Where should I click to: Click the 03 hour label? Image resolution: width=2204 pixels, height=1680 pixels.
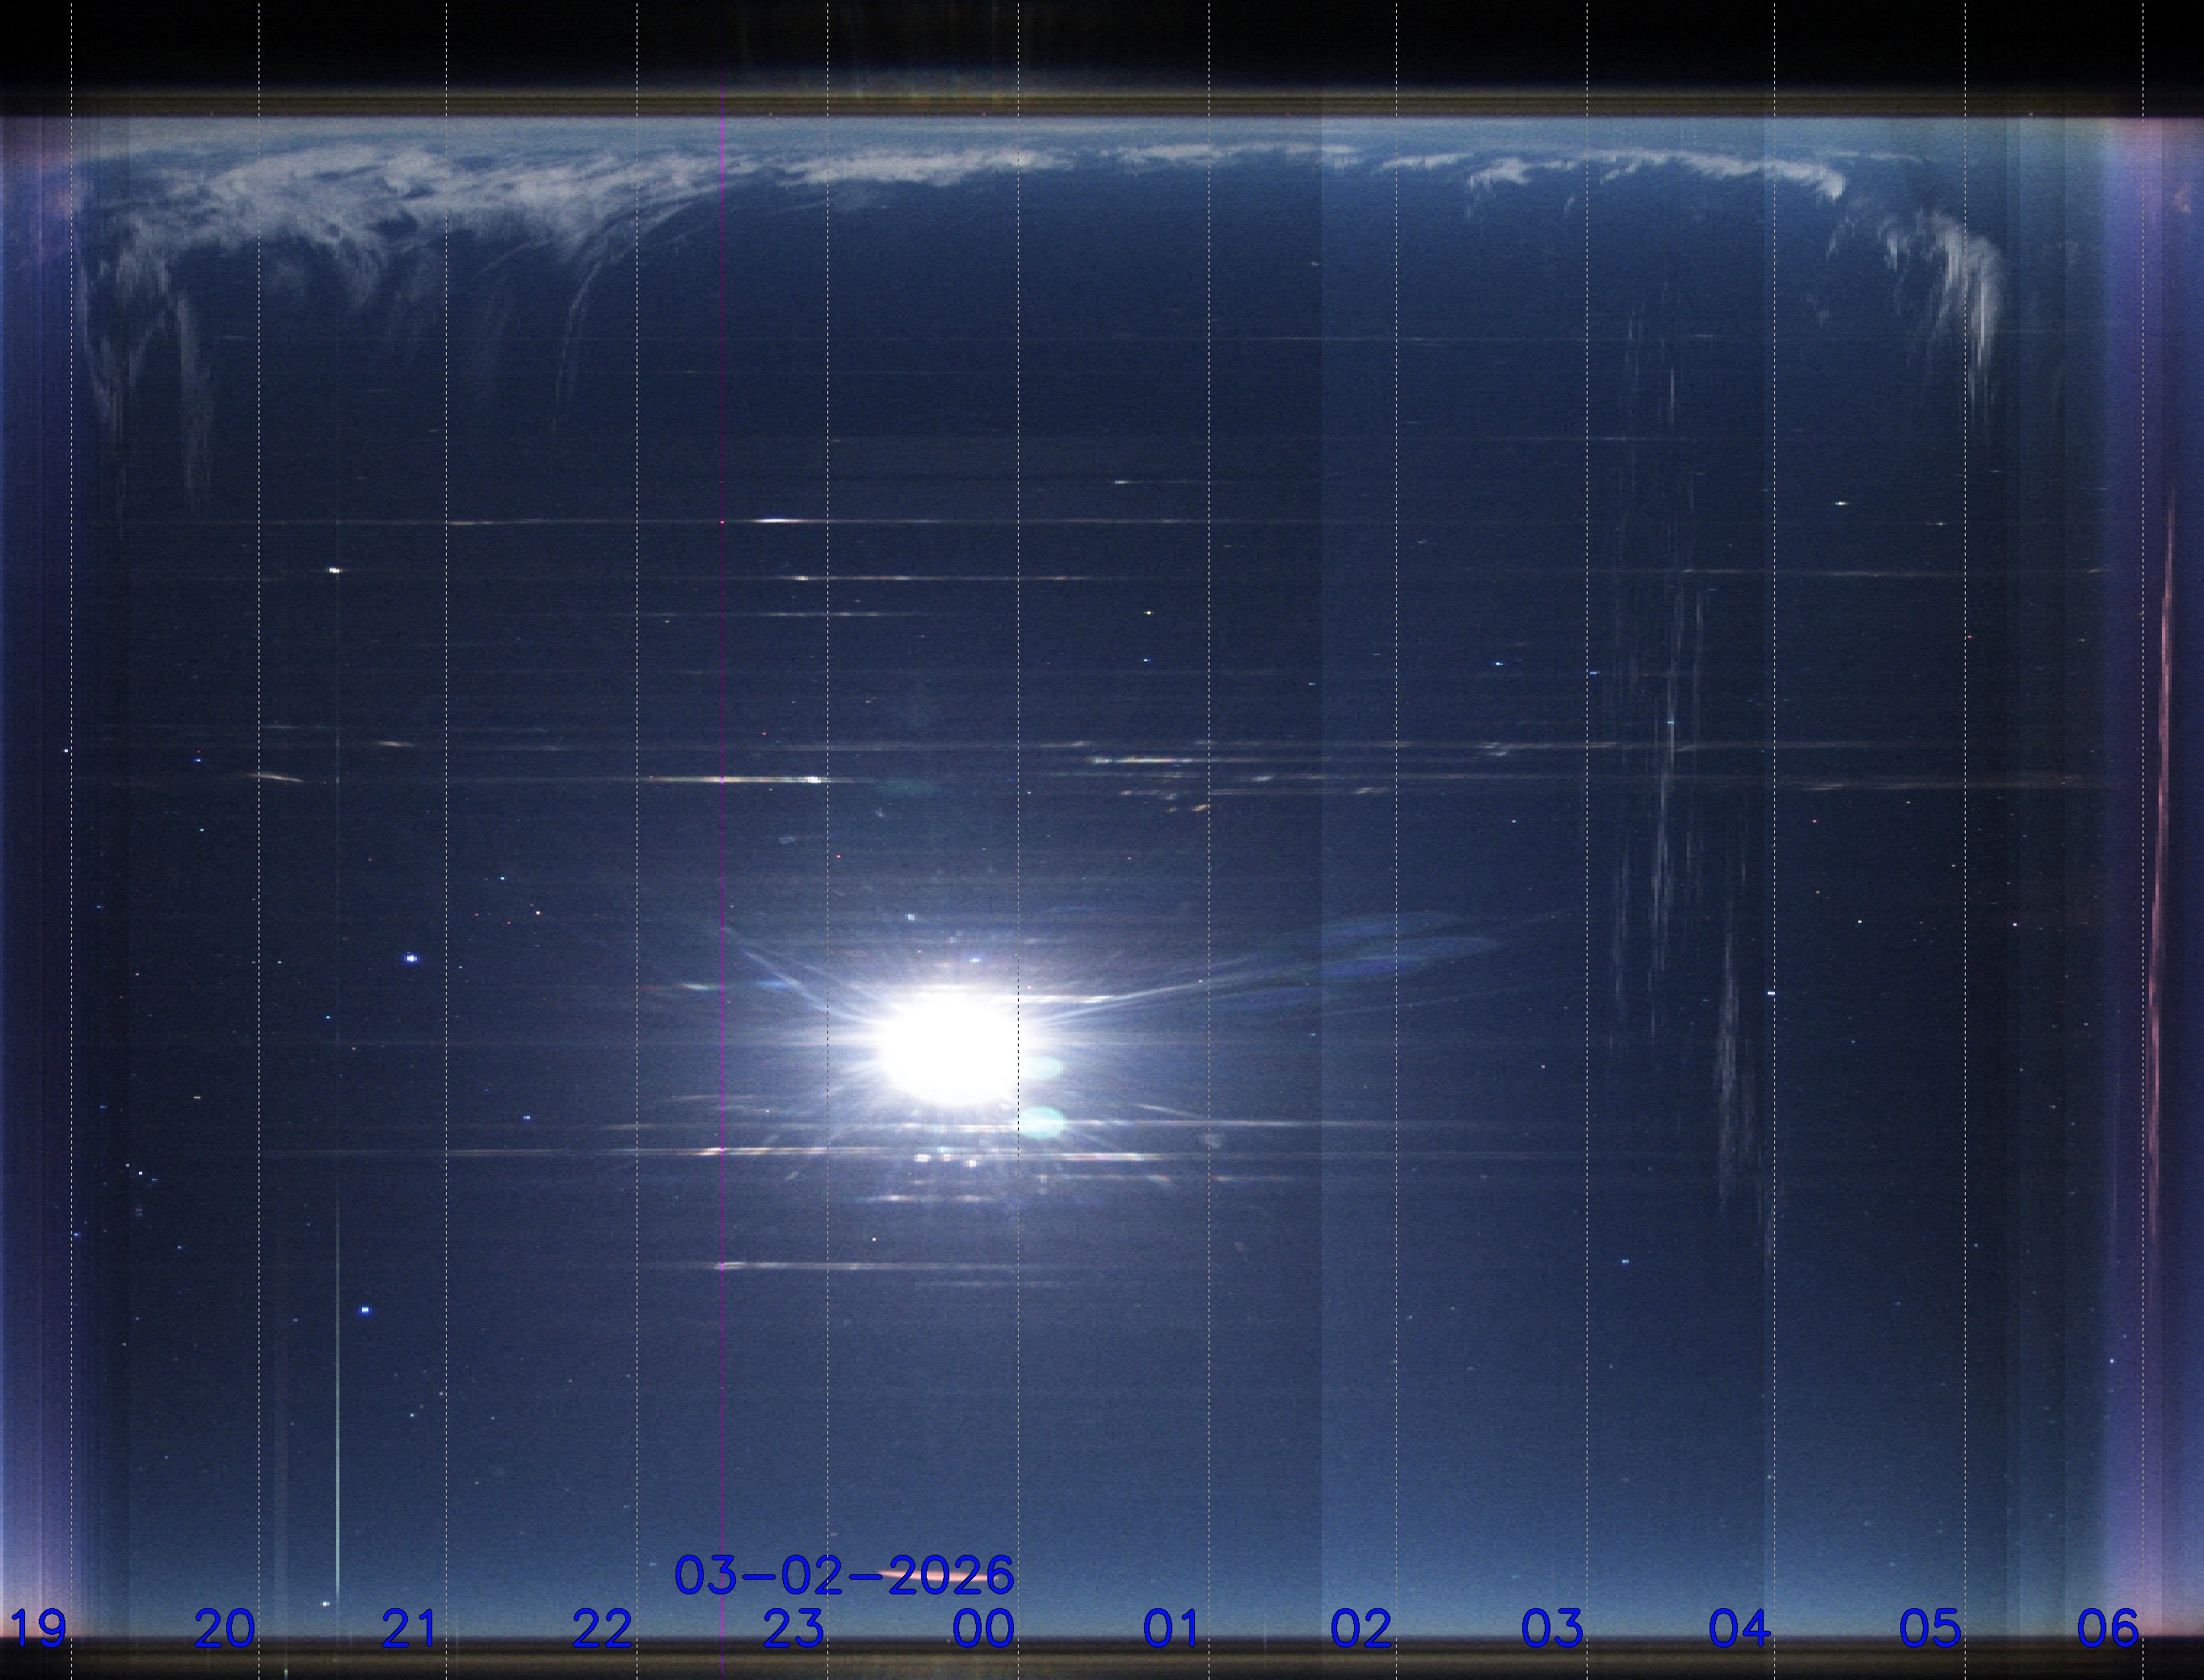(x=1551, y=1629)
